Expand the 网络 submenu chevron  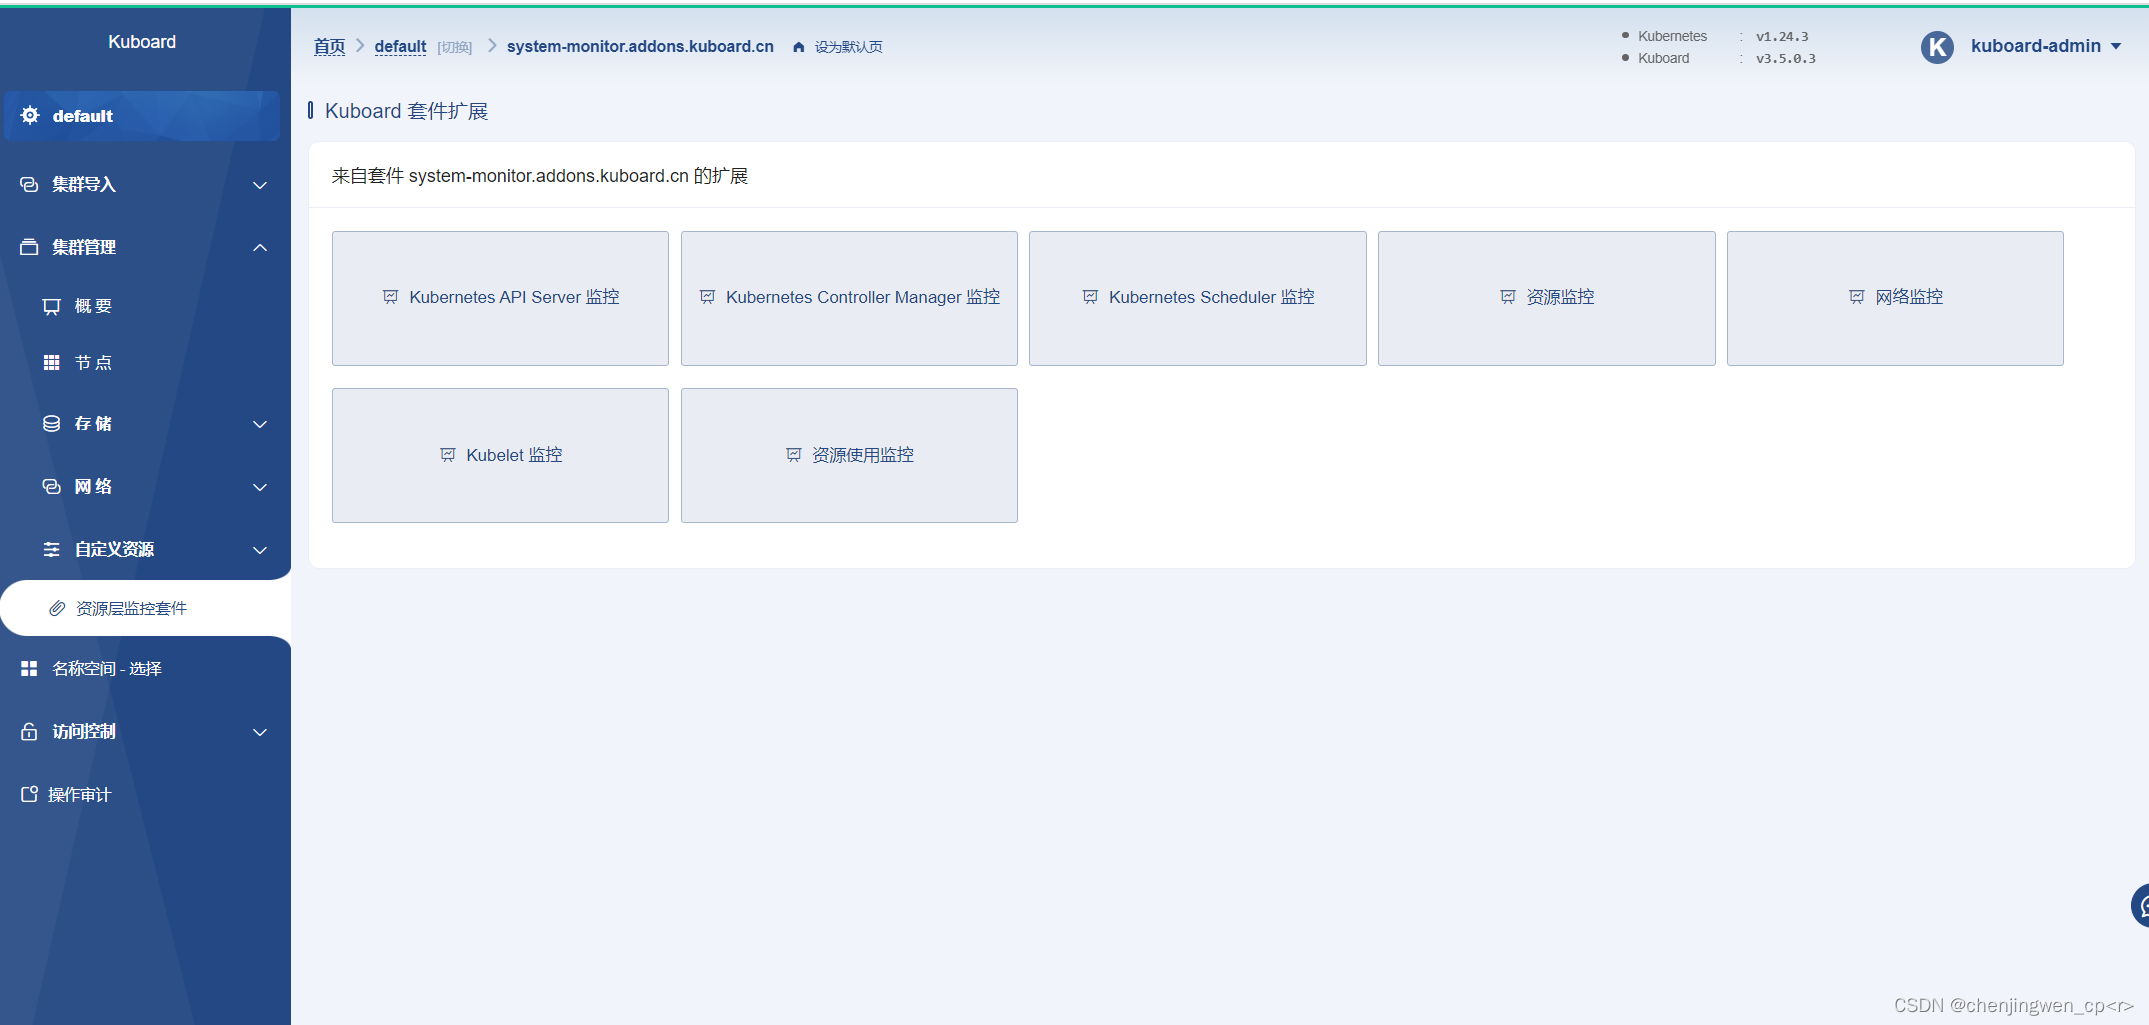[x=260, y=487]
